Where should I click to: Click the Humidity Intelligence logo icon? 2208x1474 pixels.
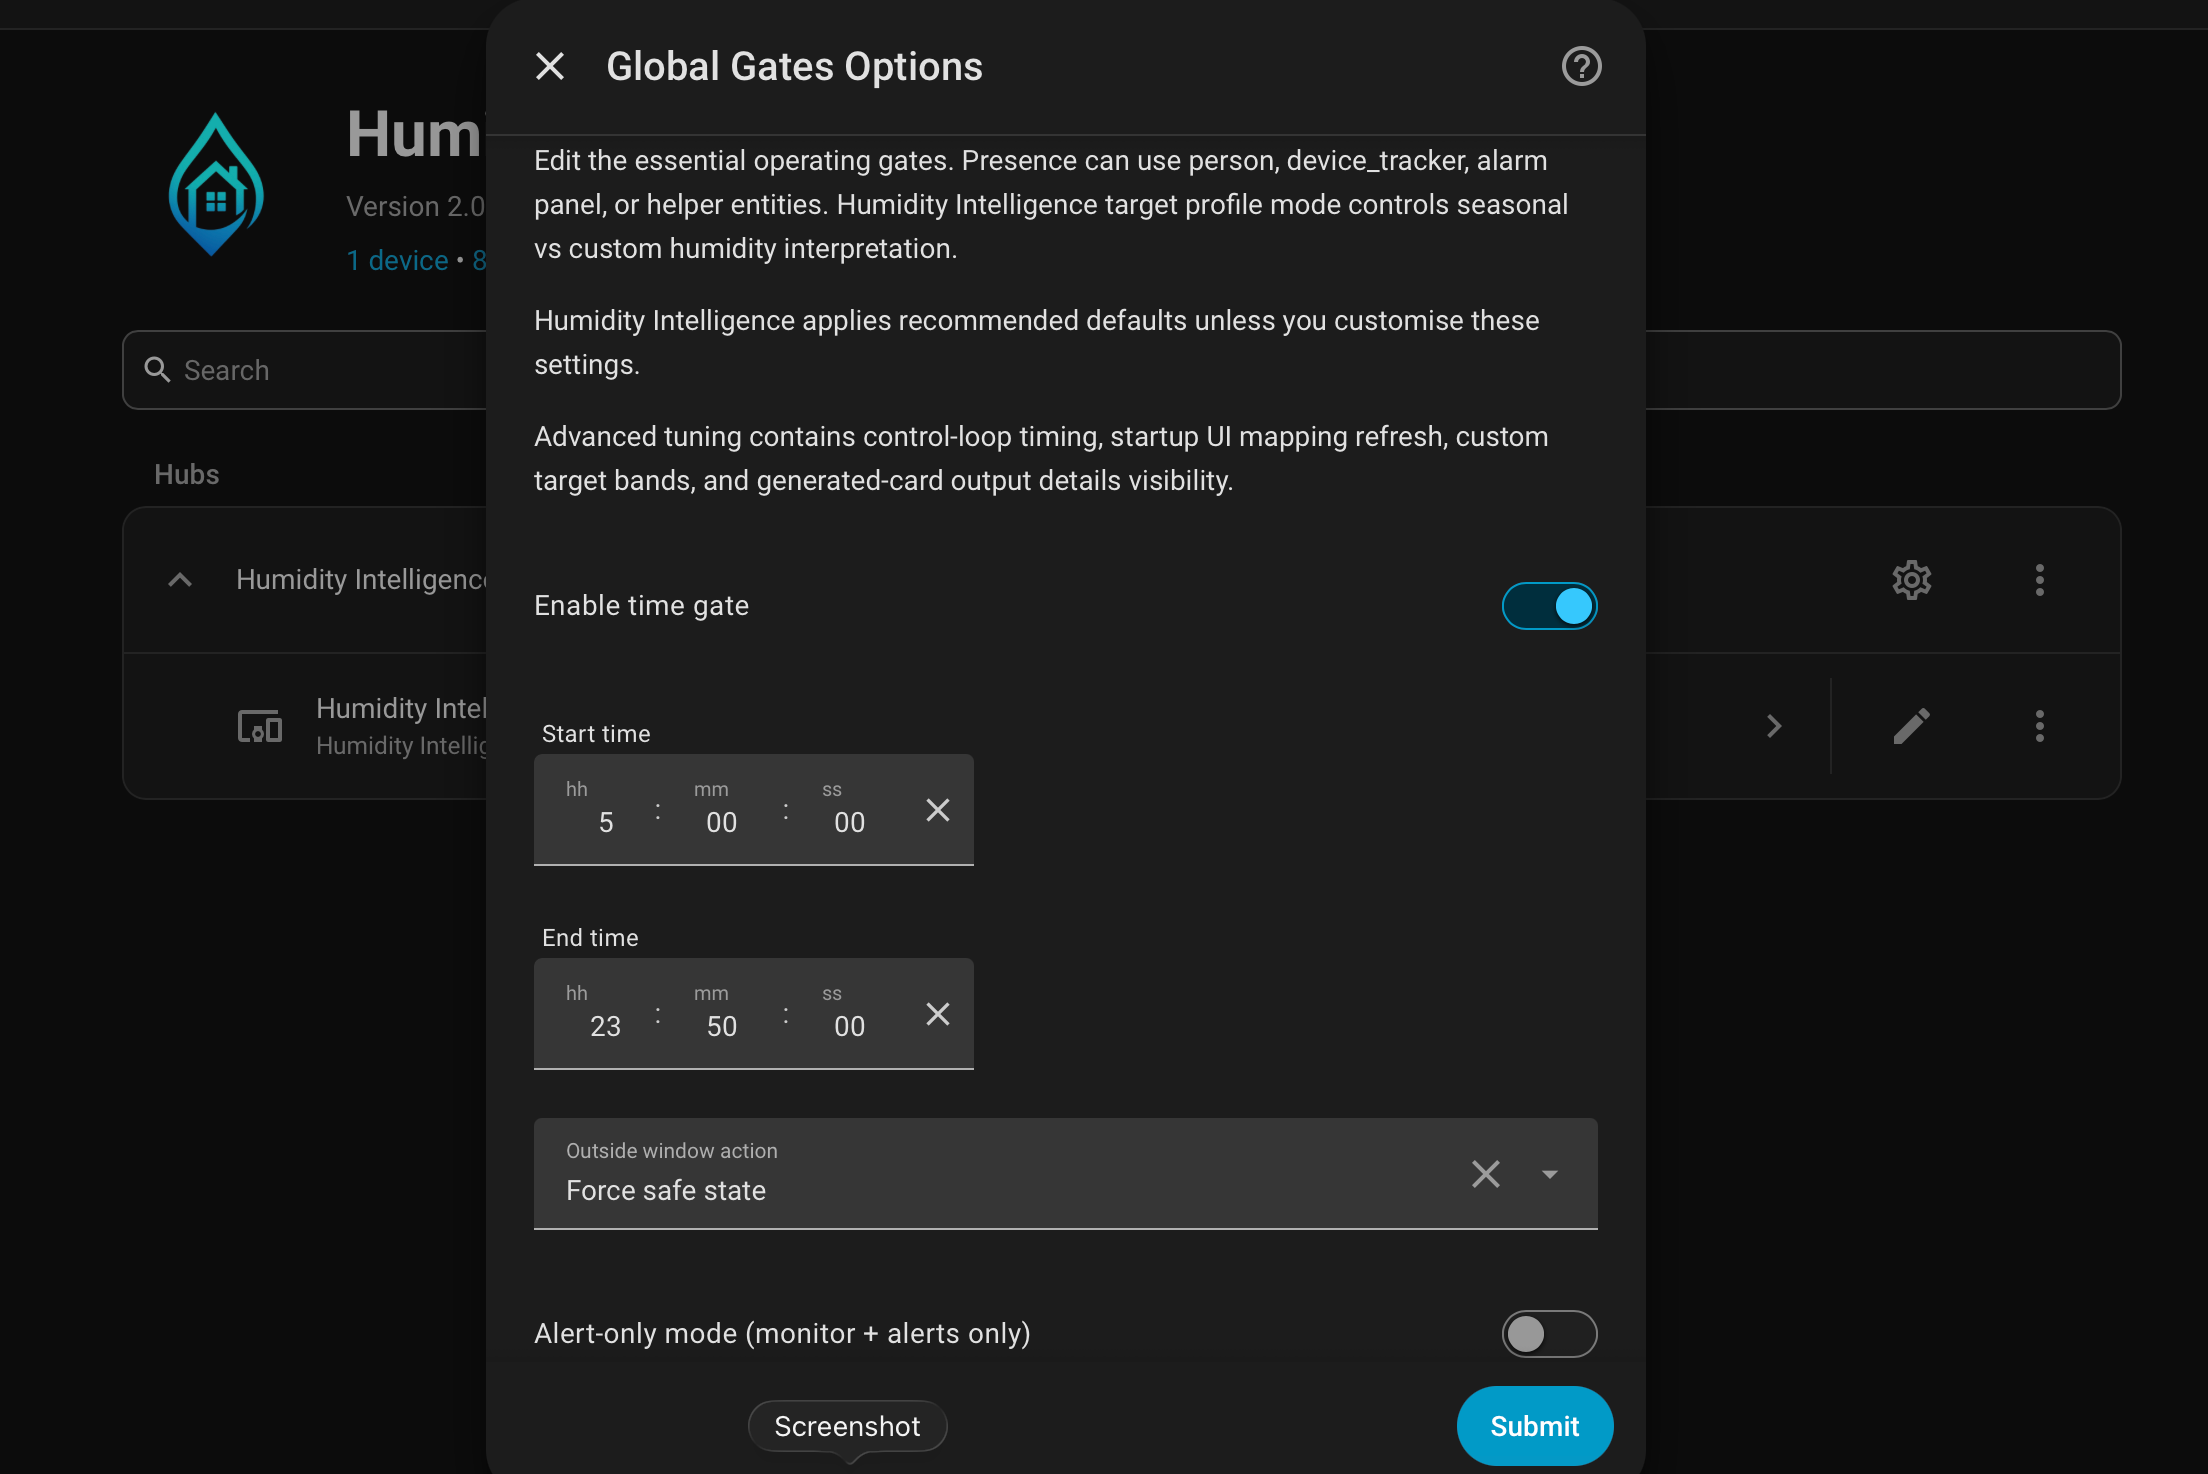click(216, 184)
